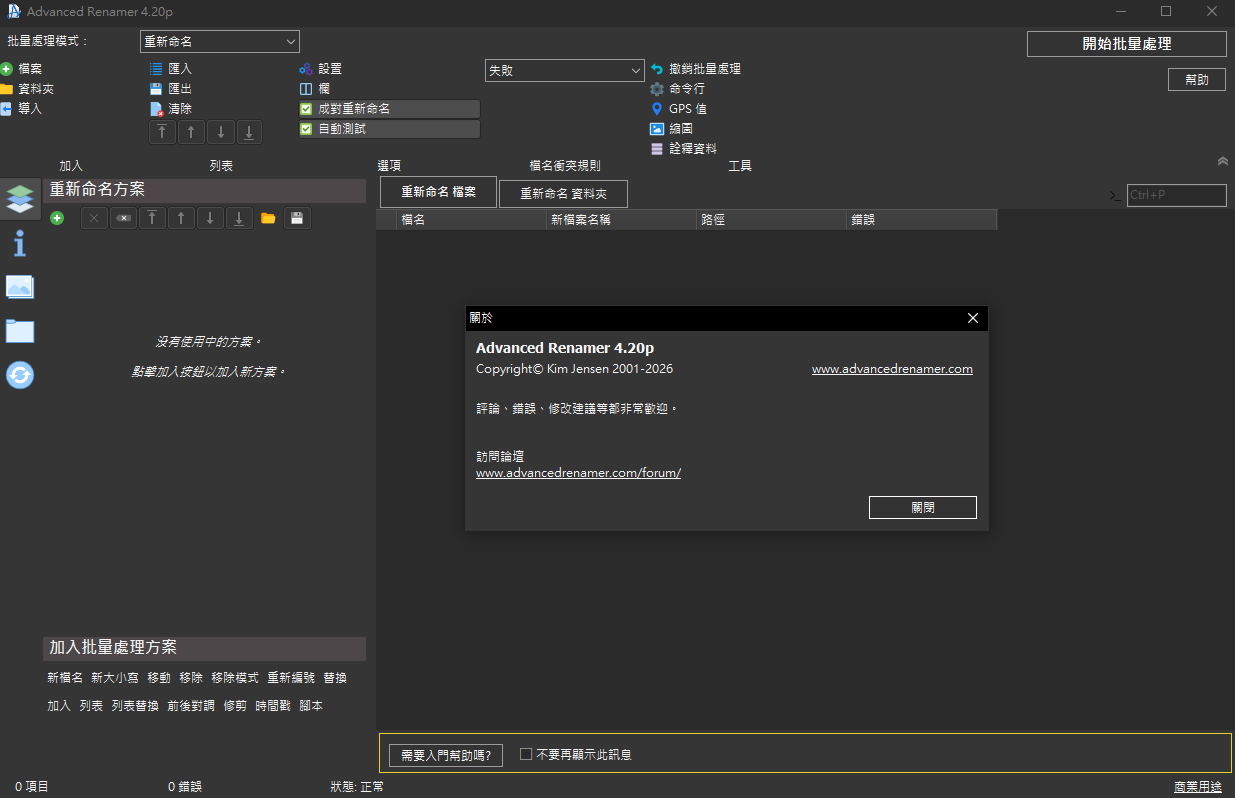This screenshot has width=1235, height=798.
Task: Toggle 成對重新命名 checkbox
Action: 306,109
